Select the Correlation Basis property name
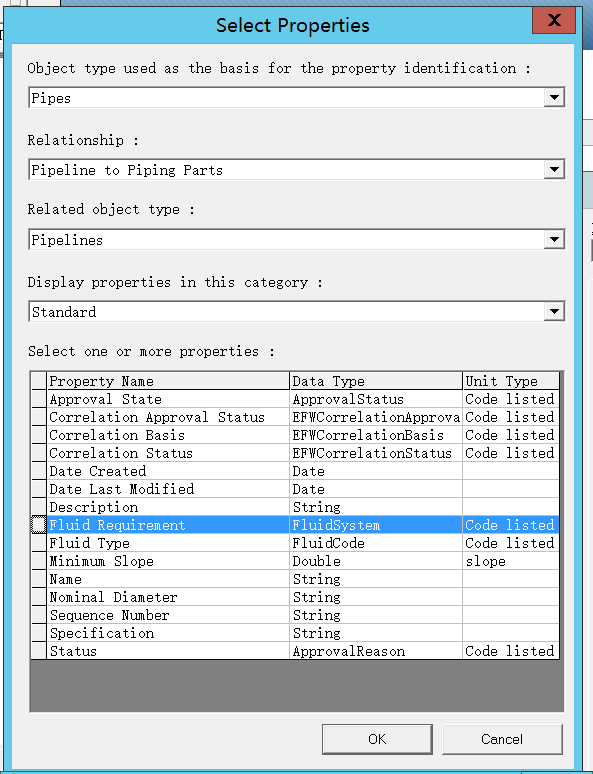This screenshot has width=593, height=774. click(x=168, y=435)
